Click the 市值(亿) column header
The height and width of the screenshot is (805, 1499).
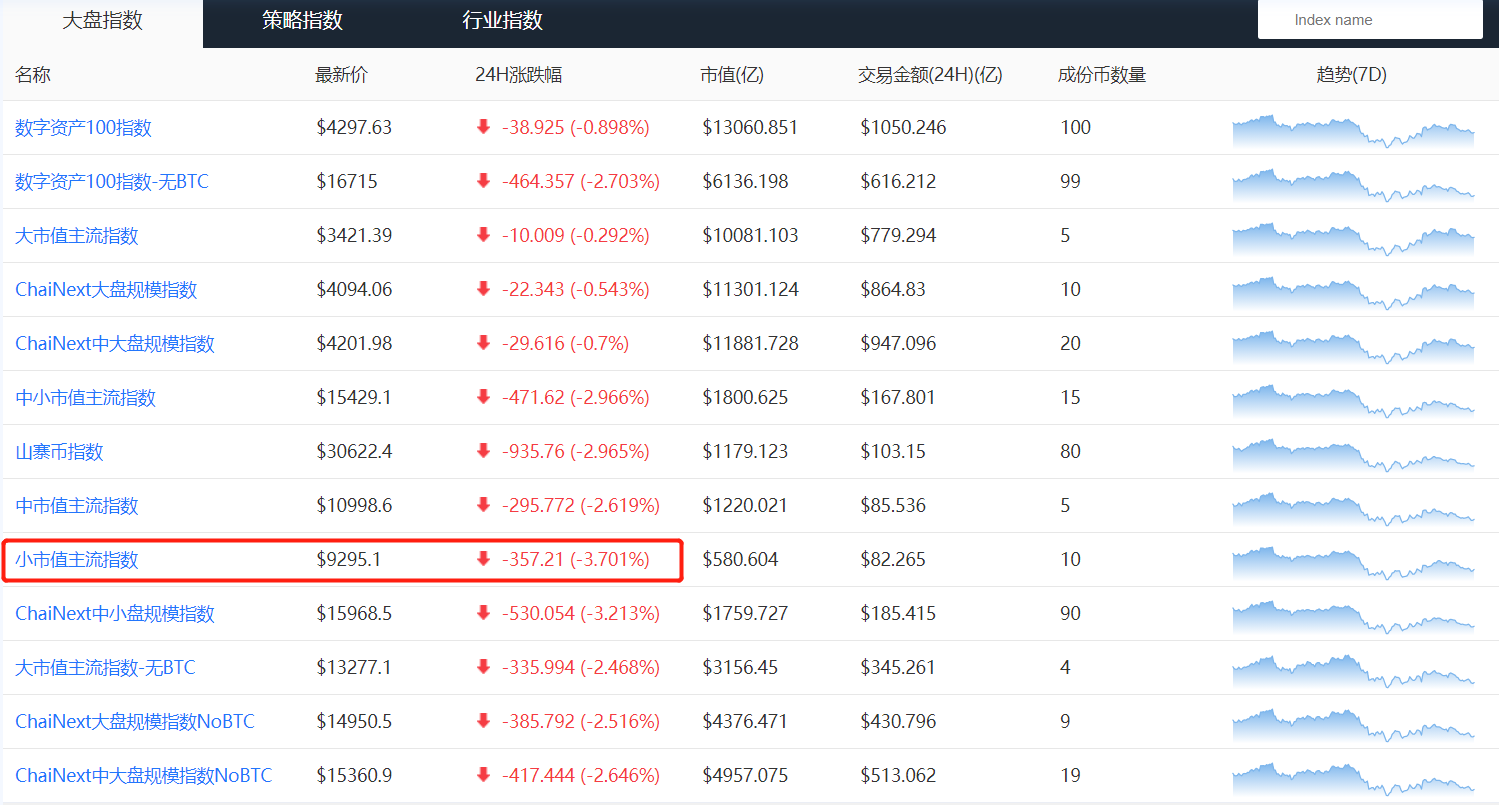coord(732,75)
